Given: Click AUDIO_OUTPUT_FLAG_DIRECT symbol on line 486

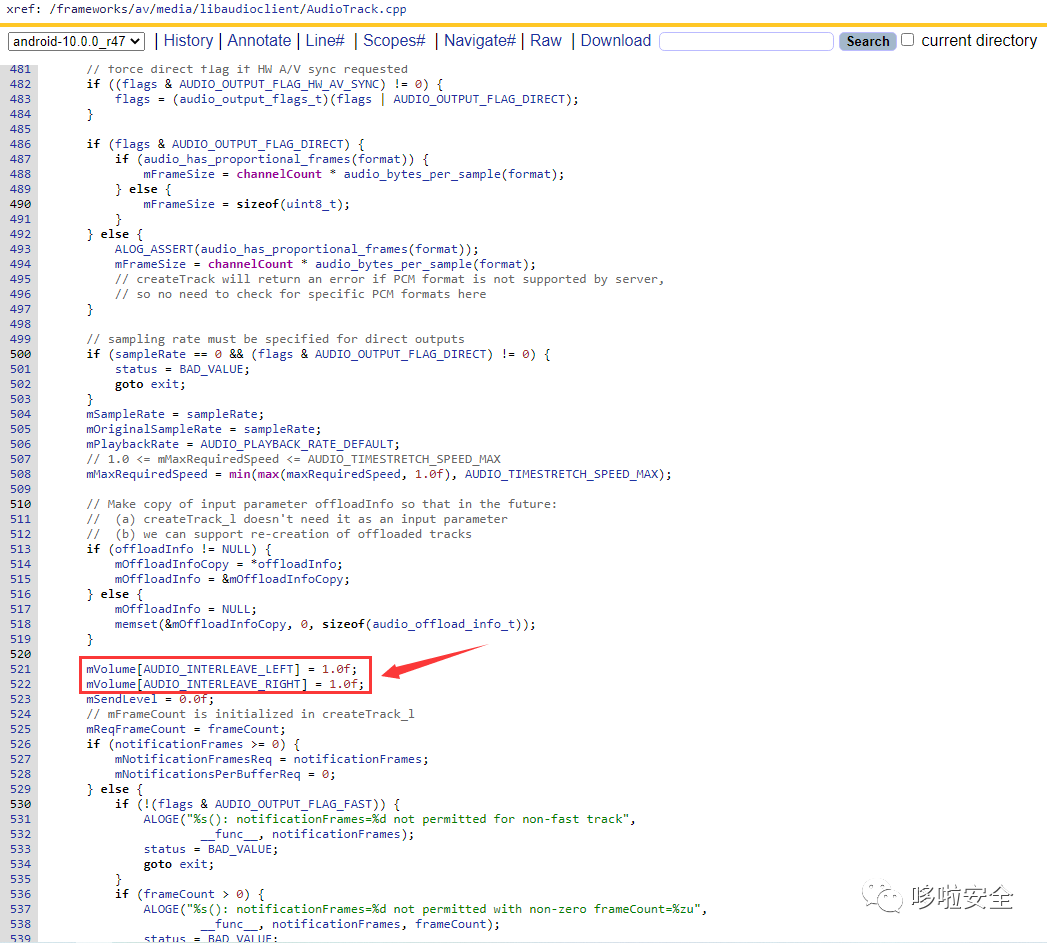Looking at the screenshot, I should [x=260, y=144].
